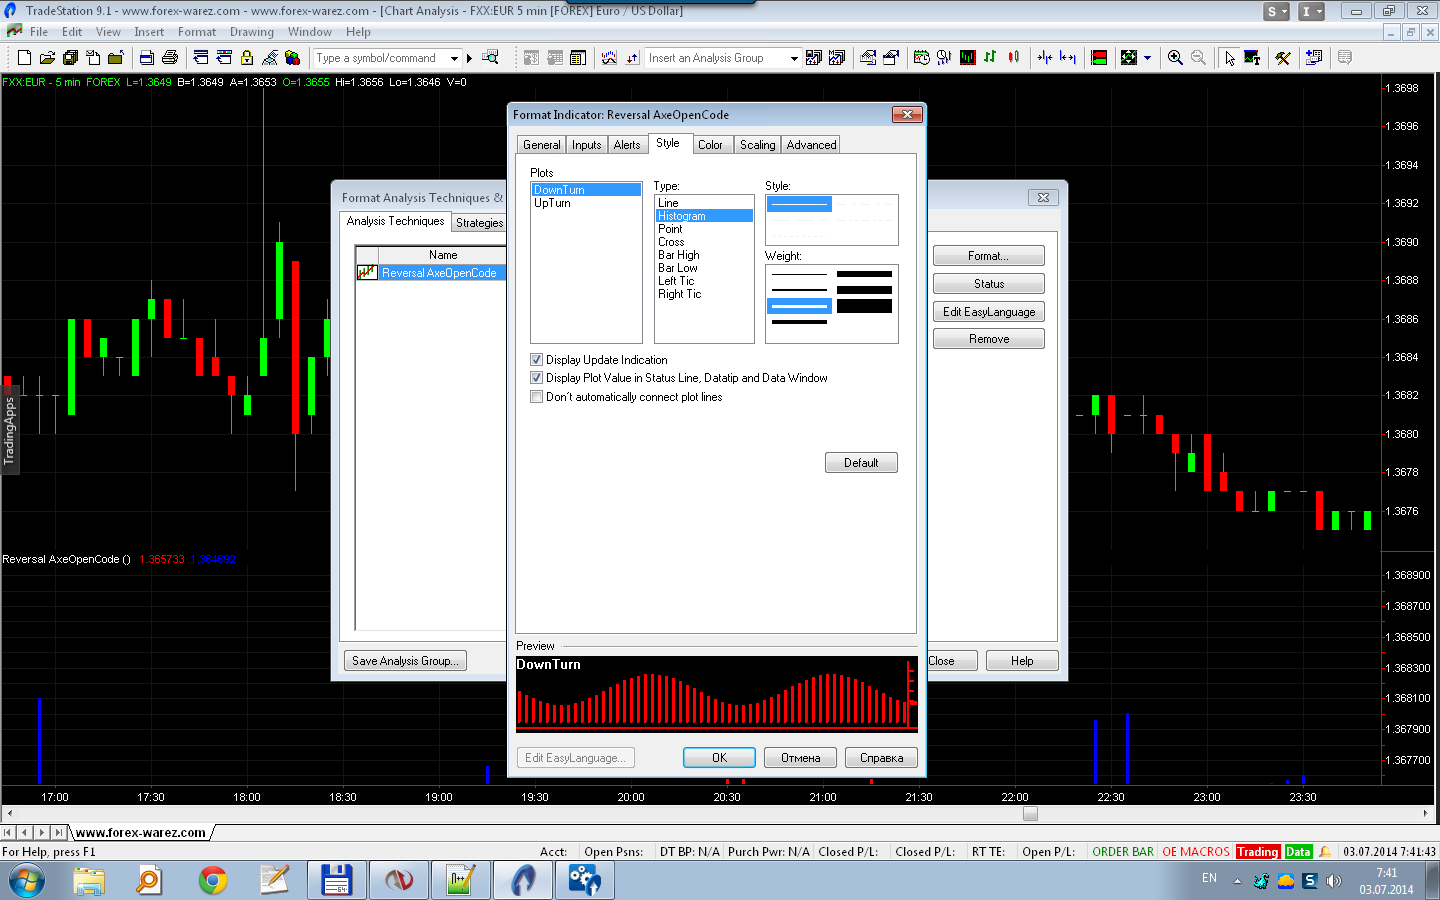Toggle Display Plot Value in Status Line checkbox
Image resolution: width=1440 pixels, height=900 pixels.
[537, 378]
